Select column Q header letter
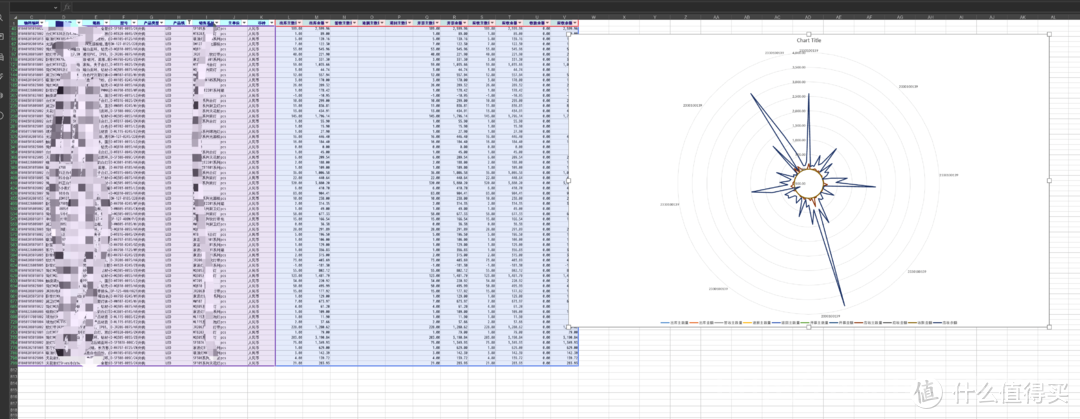This screenshot has width=1080, height=419. coord(427,17)
